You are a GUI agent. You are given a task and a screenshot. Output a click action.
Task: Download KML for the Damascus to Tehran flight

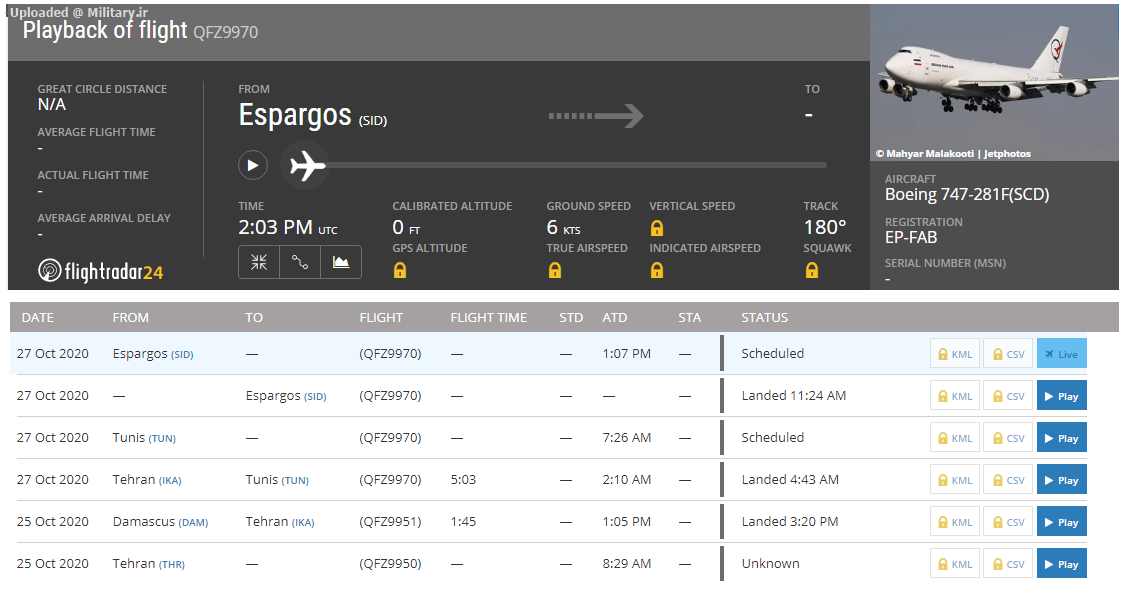(x=954, y=522)
